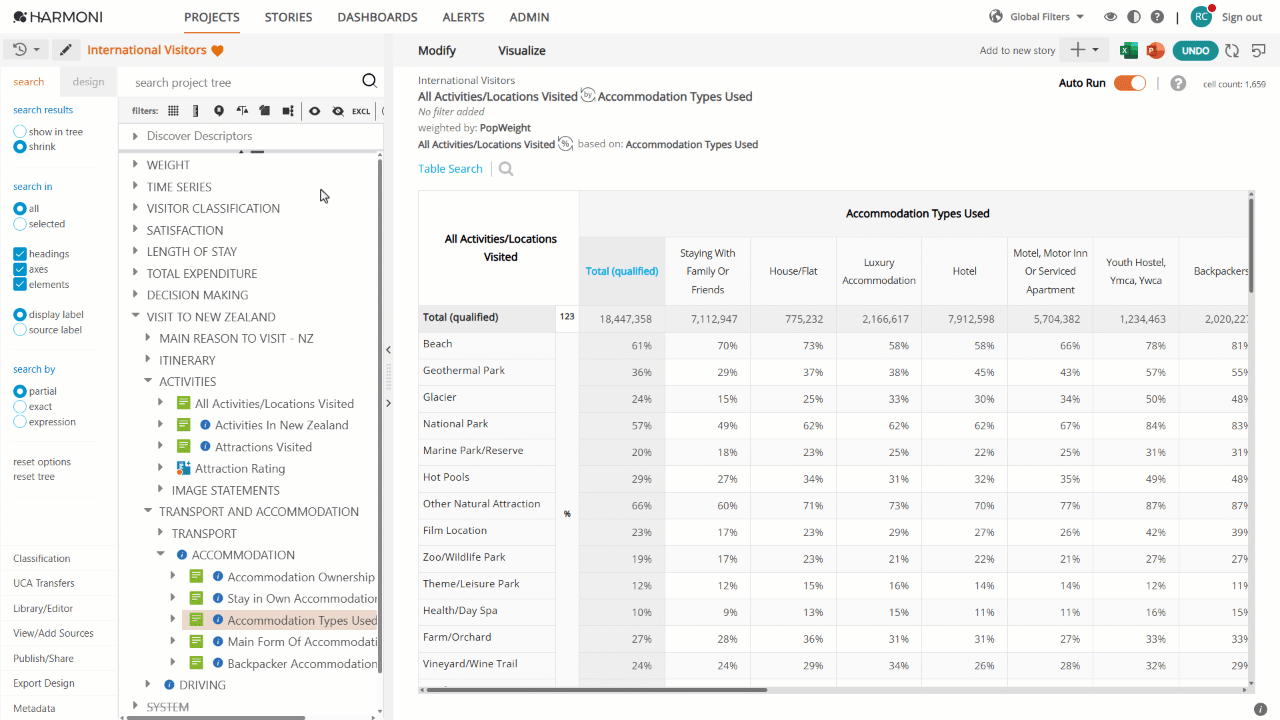The width and height of the screenshot is (1280, 720).
Task: Select the weight scale filter icon
Action: click(242, 111)
